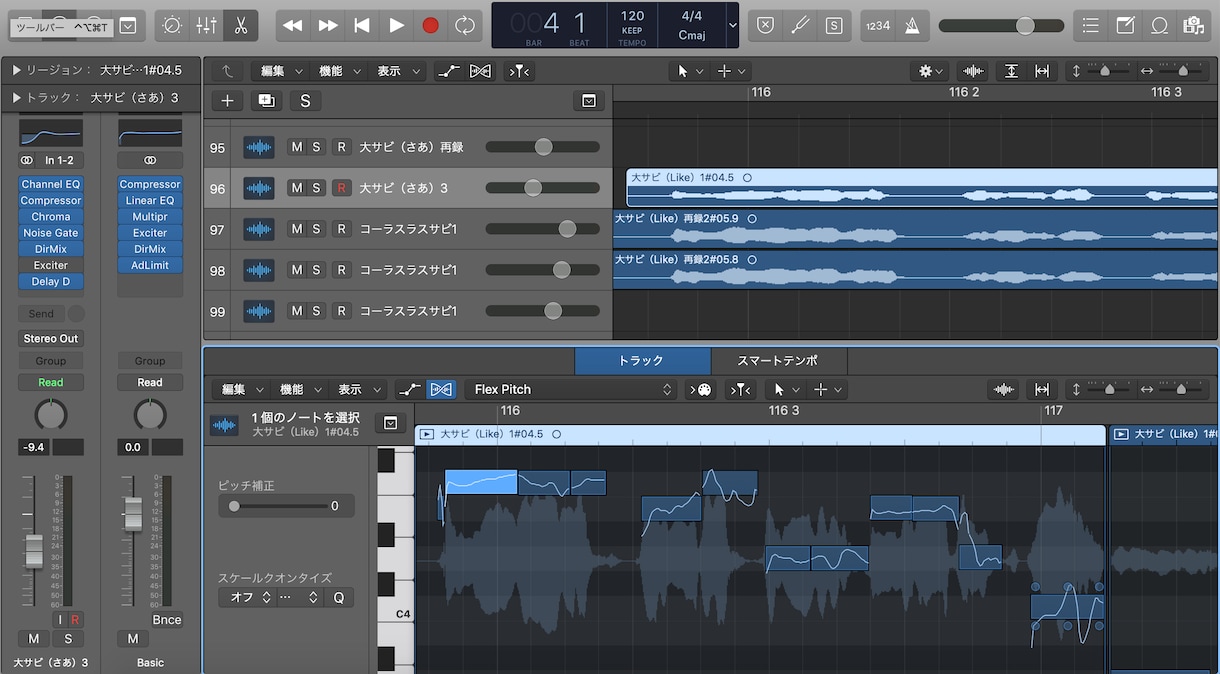Toggle the 1234 count-in button
1220x674 pixels.
[877, 26]
